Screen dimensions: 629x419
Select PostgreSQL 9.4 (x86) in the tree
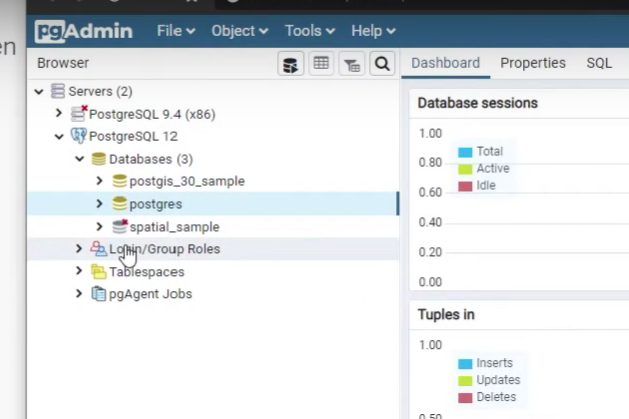pos(152,115)
